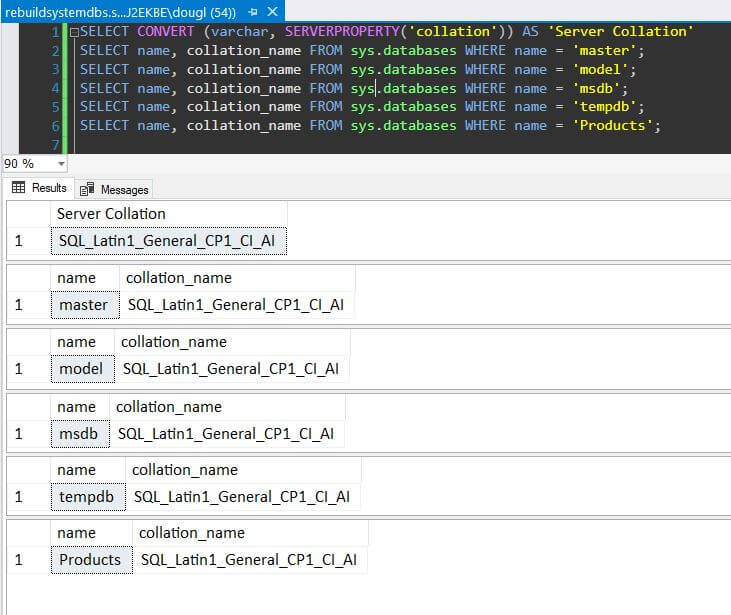
Task: Collapse the SELECT outline at line 1
Action: click(x=72, y=32)
